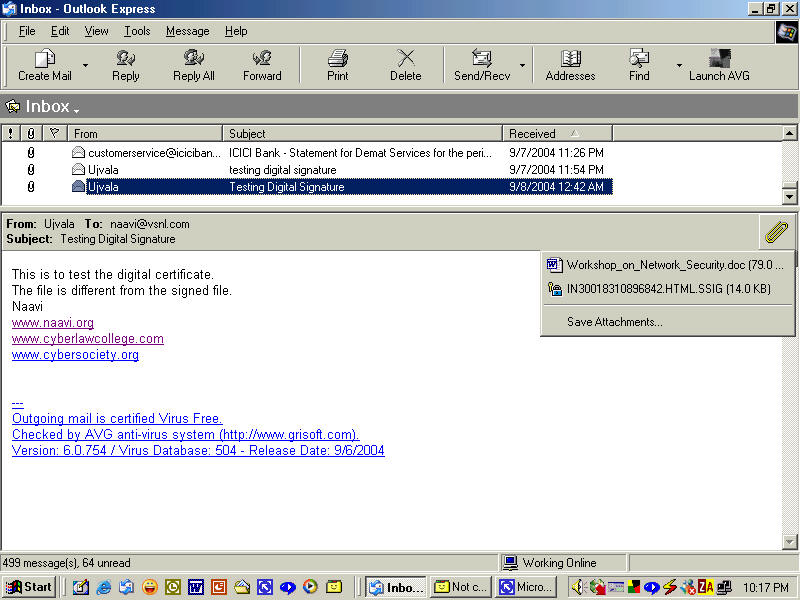Open the File menu
800x600 pixels.
[x=27, y=31]
